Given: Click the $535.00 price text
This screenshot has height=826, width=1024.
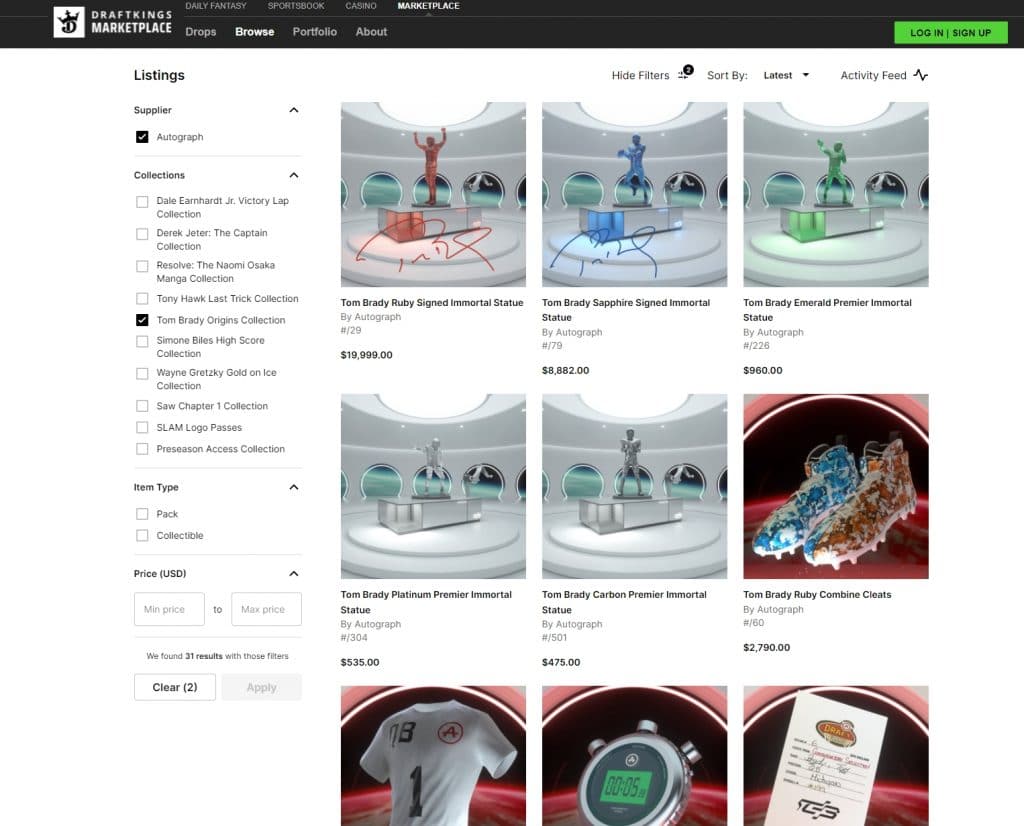Looking at the screenshot, I should point(360,662).
